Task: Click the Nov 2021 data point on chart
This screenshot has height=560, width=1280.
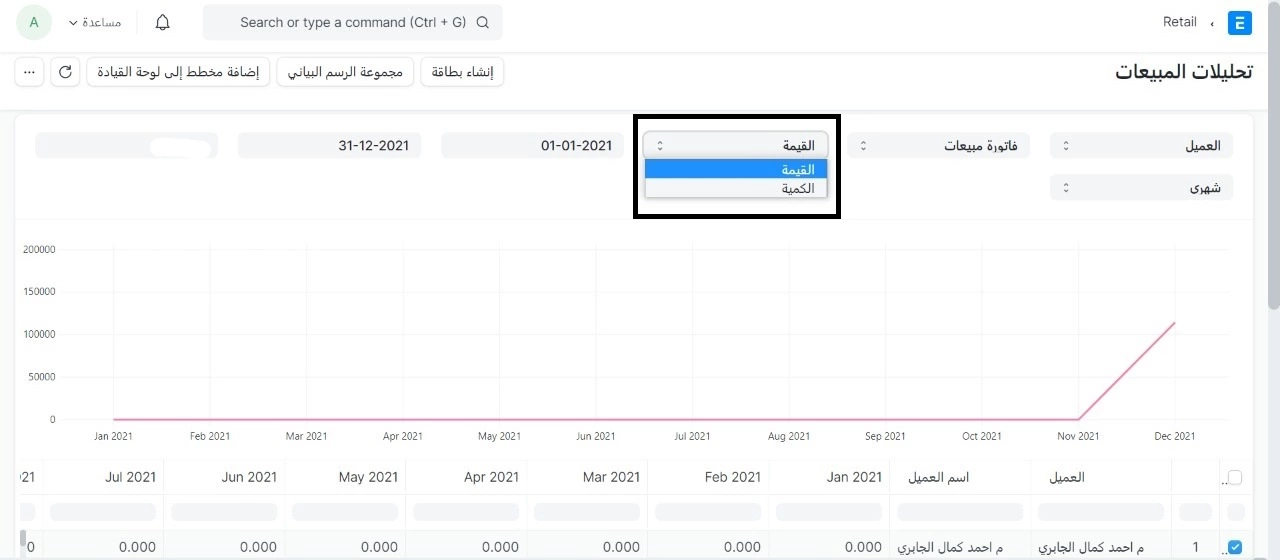Action: [1078, 419]
